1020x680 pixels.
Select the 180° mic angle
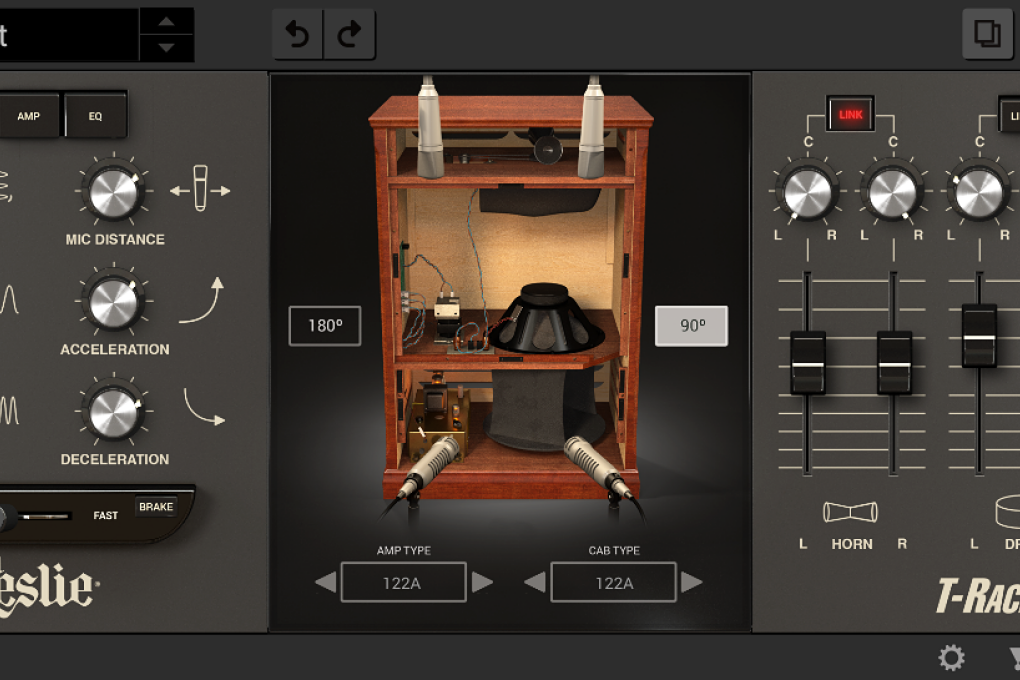pos(325,325)
